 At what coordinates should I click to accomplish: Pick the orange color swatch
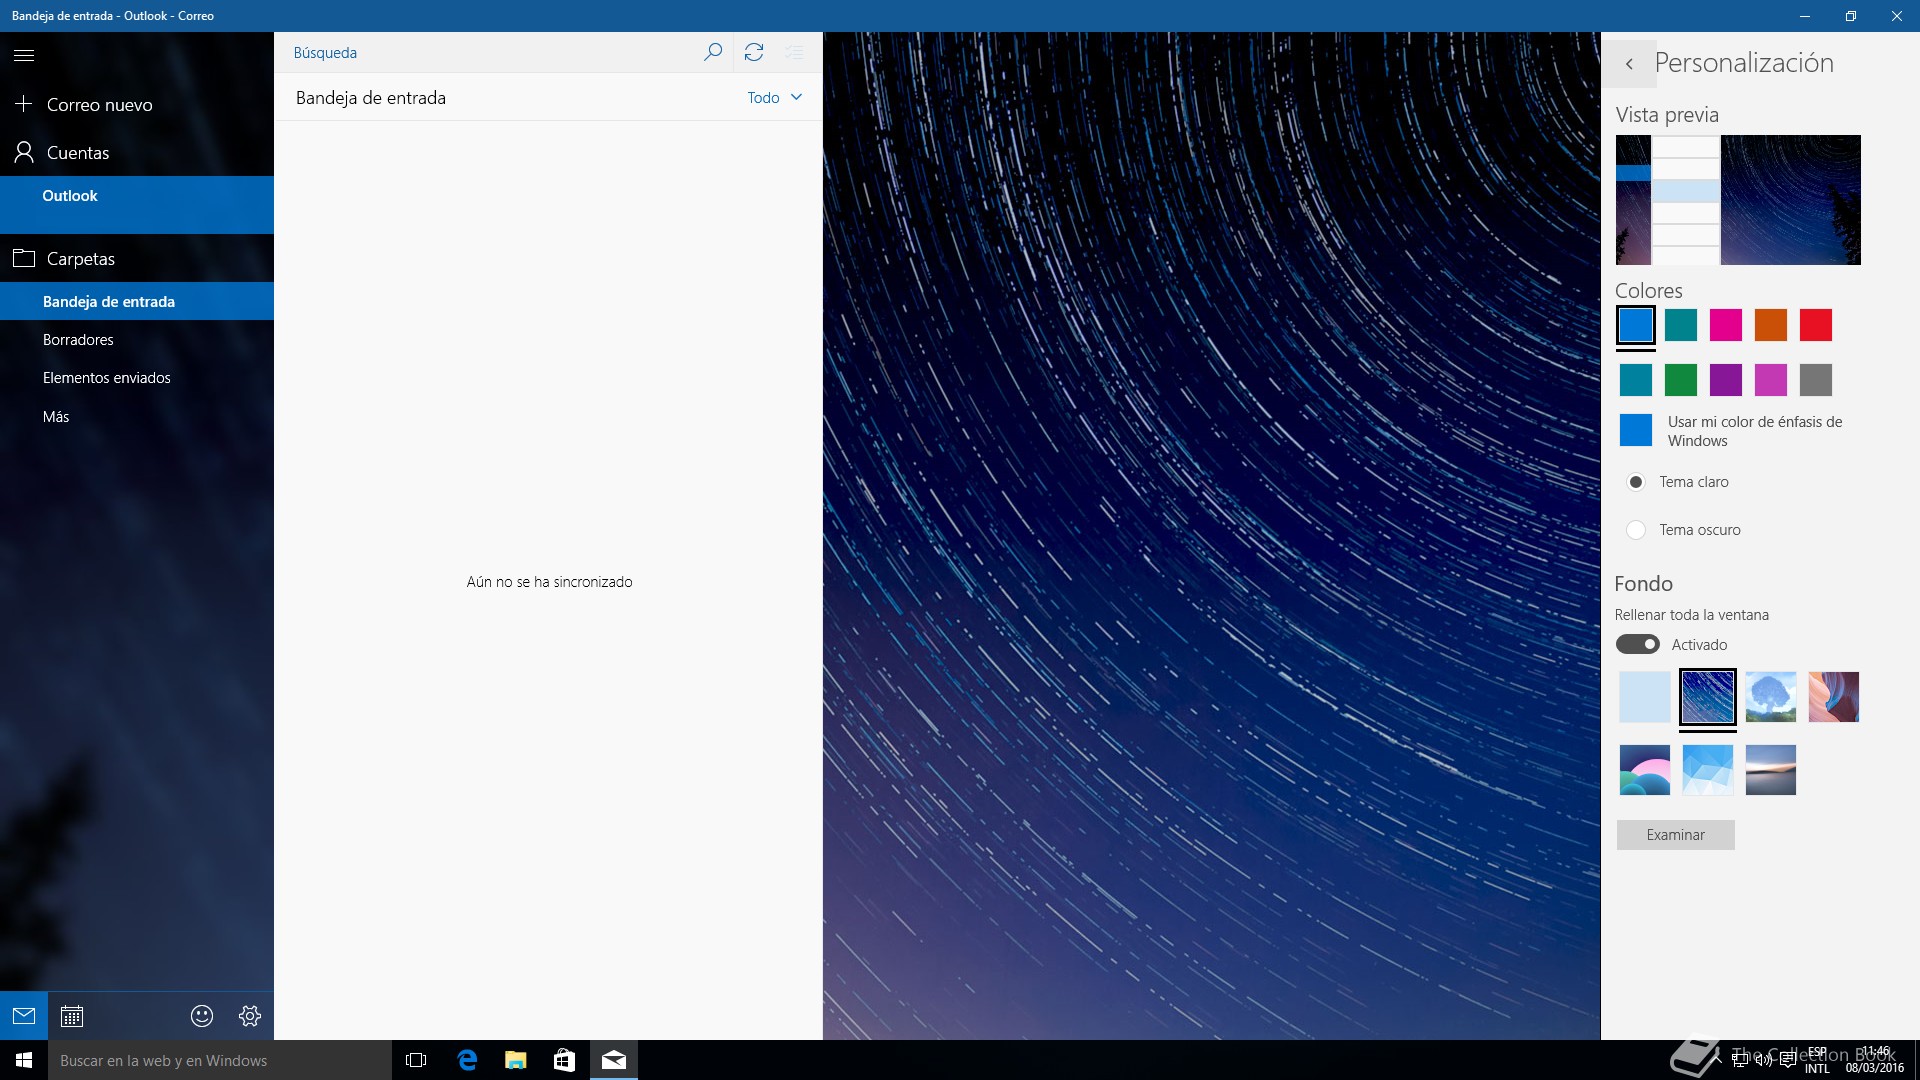tap(1771, 325)
